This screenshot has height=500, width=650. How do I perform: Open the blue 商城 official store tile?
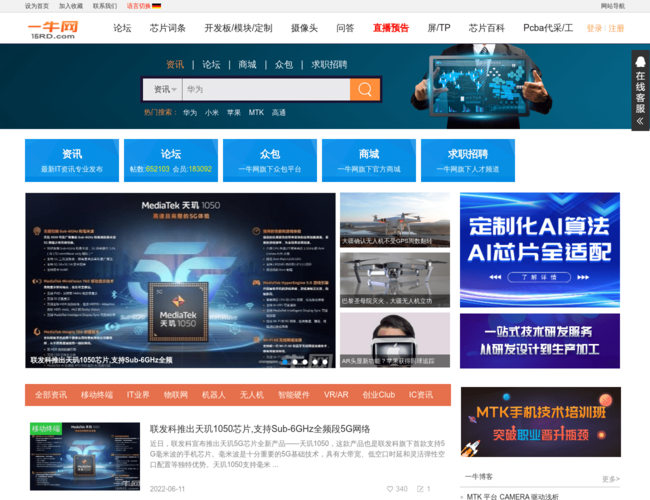(369, 160)
